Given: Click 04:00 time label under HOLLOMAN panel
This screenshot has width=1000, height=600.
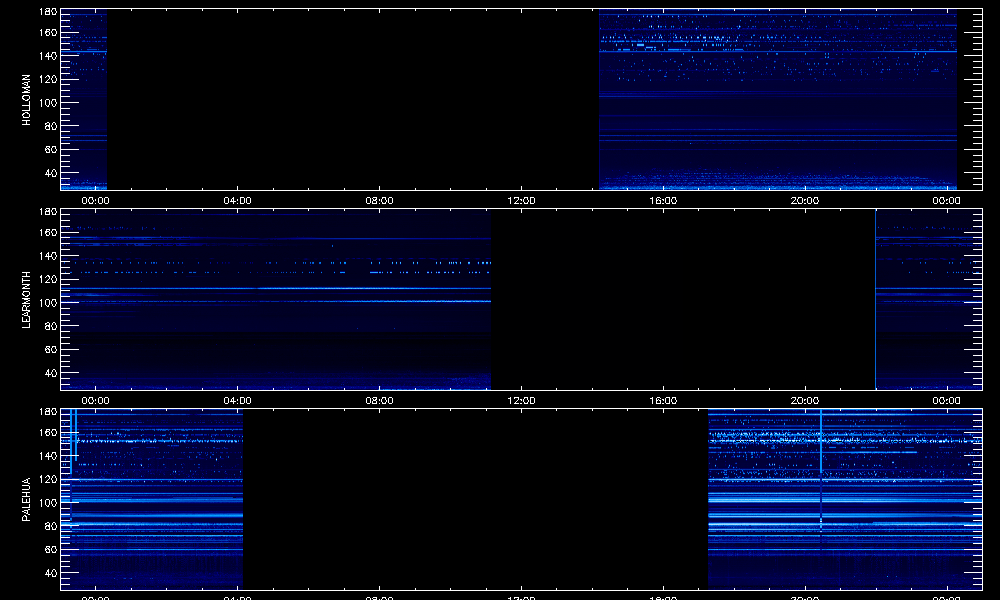Looking at the screenshot, I should 237,201.
